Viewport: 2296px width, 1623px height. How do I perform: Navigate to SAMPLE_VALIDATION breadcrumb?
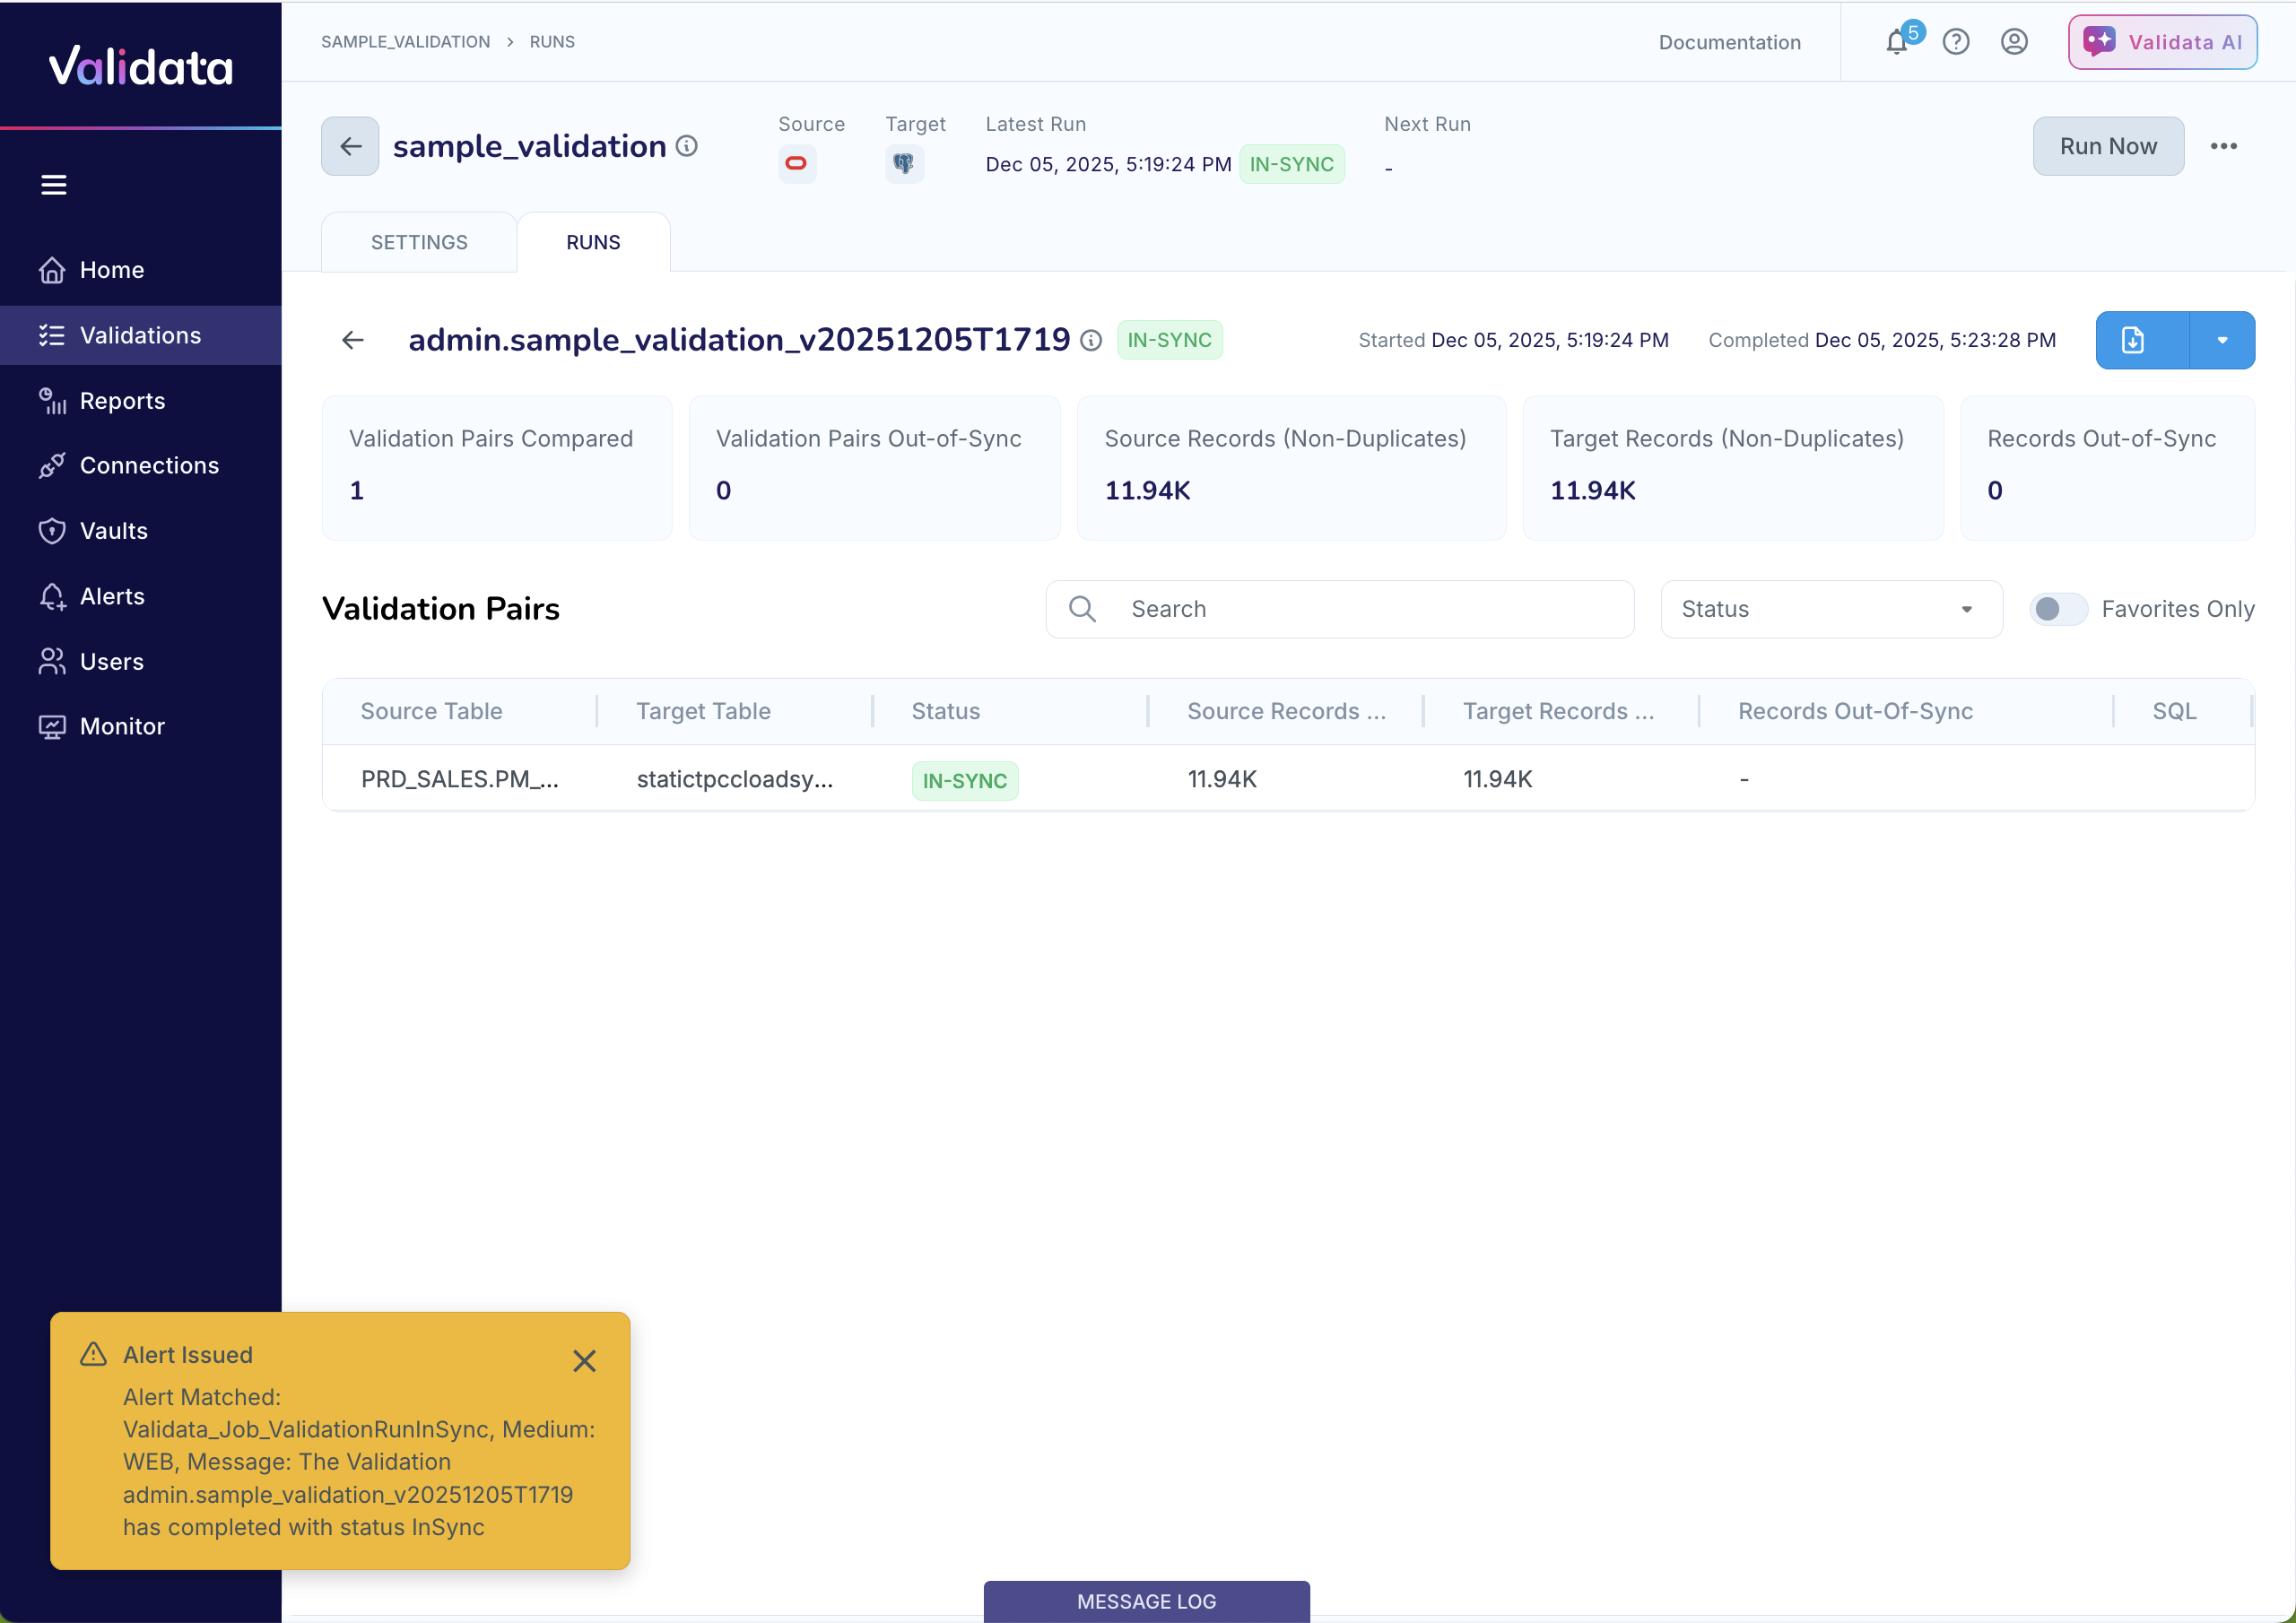click(405, 42)
